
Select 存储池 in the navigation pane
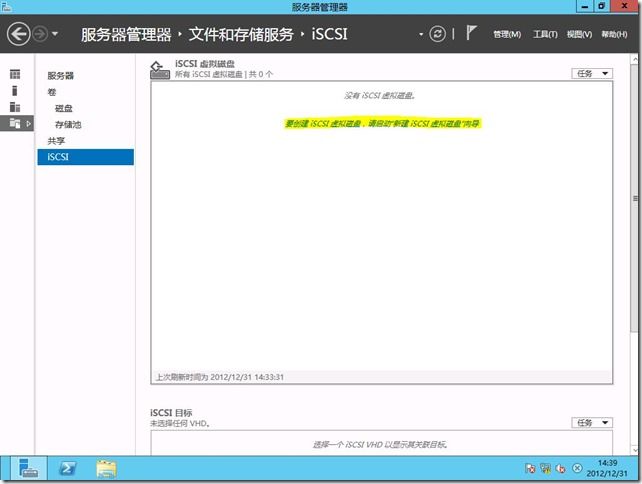pyautogui.click(x=67, y=124)
